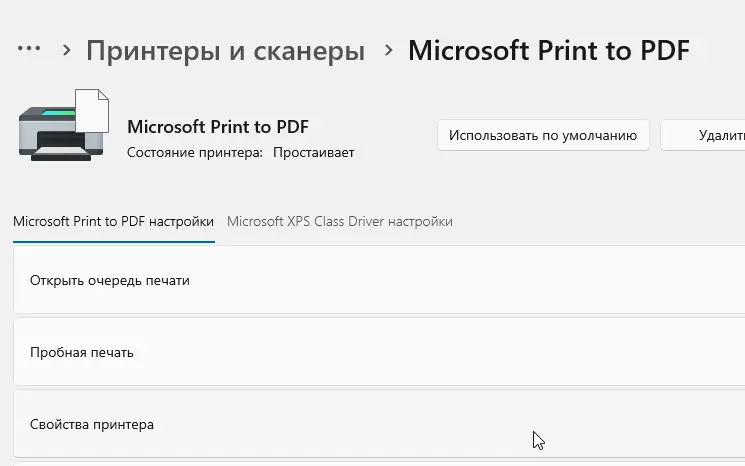
Task: Click the white paper sheet on printer icon
Action: (x=92, y=110)
